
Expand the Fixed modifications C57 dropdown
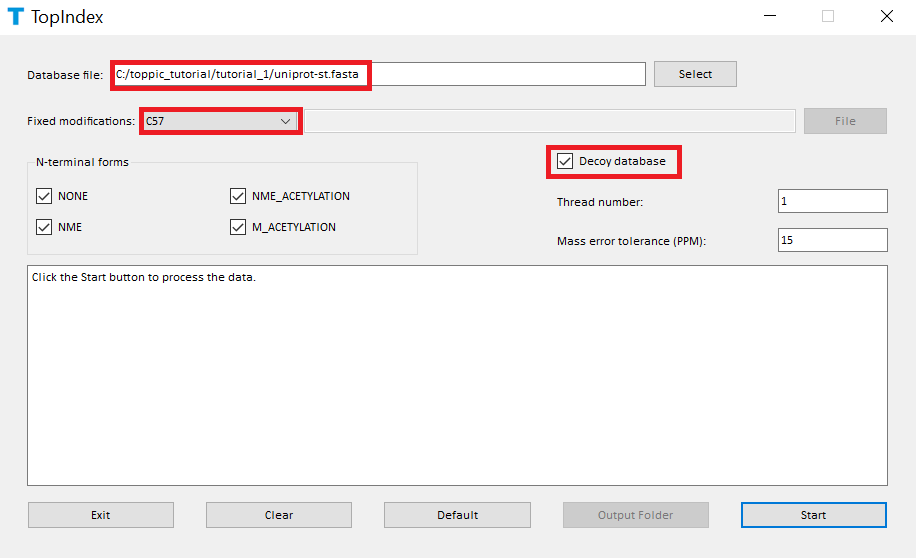coord(221,121)
